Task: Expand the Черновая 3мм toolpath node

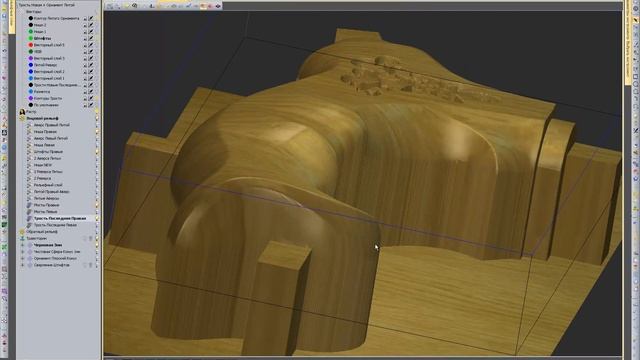Action: click(x=22, y=245)
